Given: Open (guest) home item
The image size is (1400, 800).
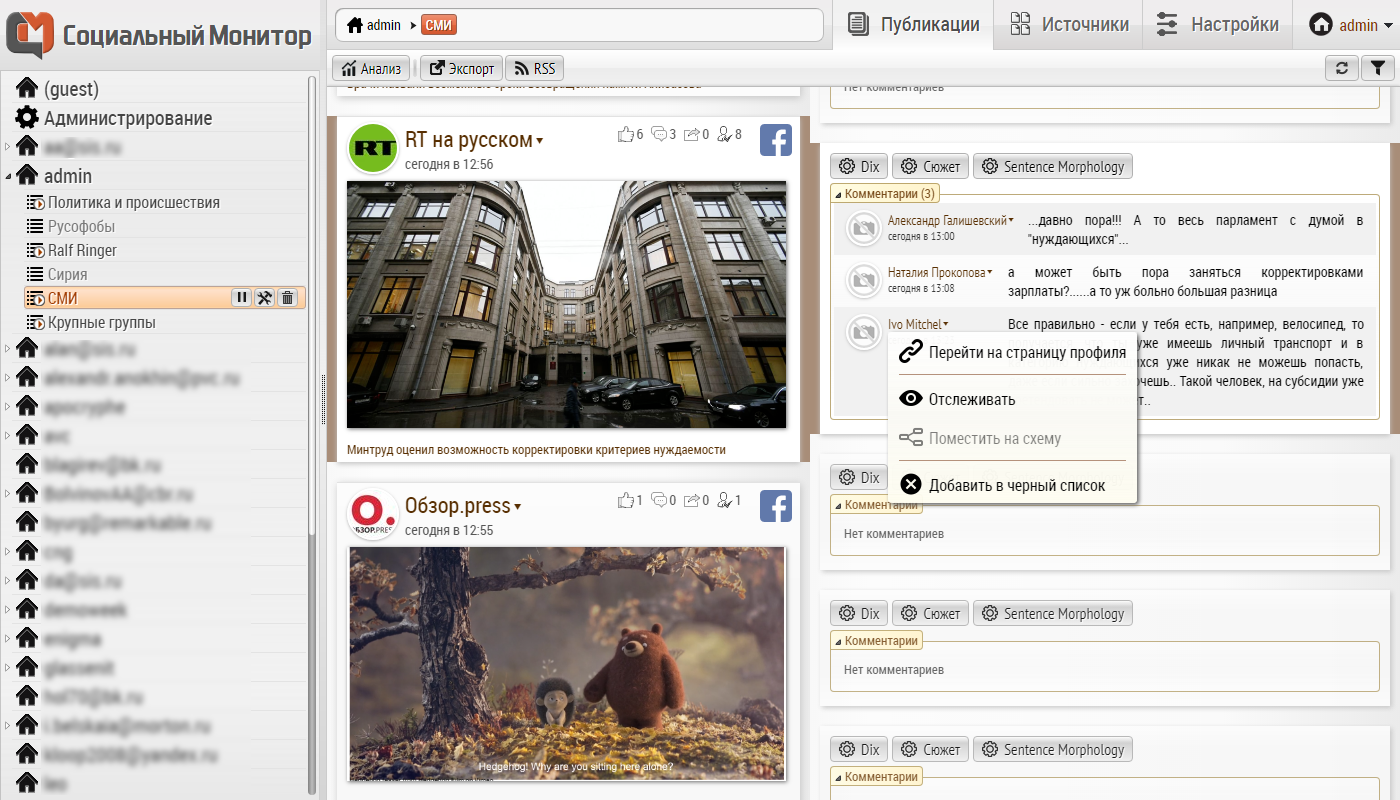Looking at the screenshot, I should (71, 89).
